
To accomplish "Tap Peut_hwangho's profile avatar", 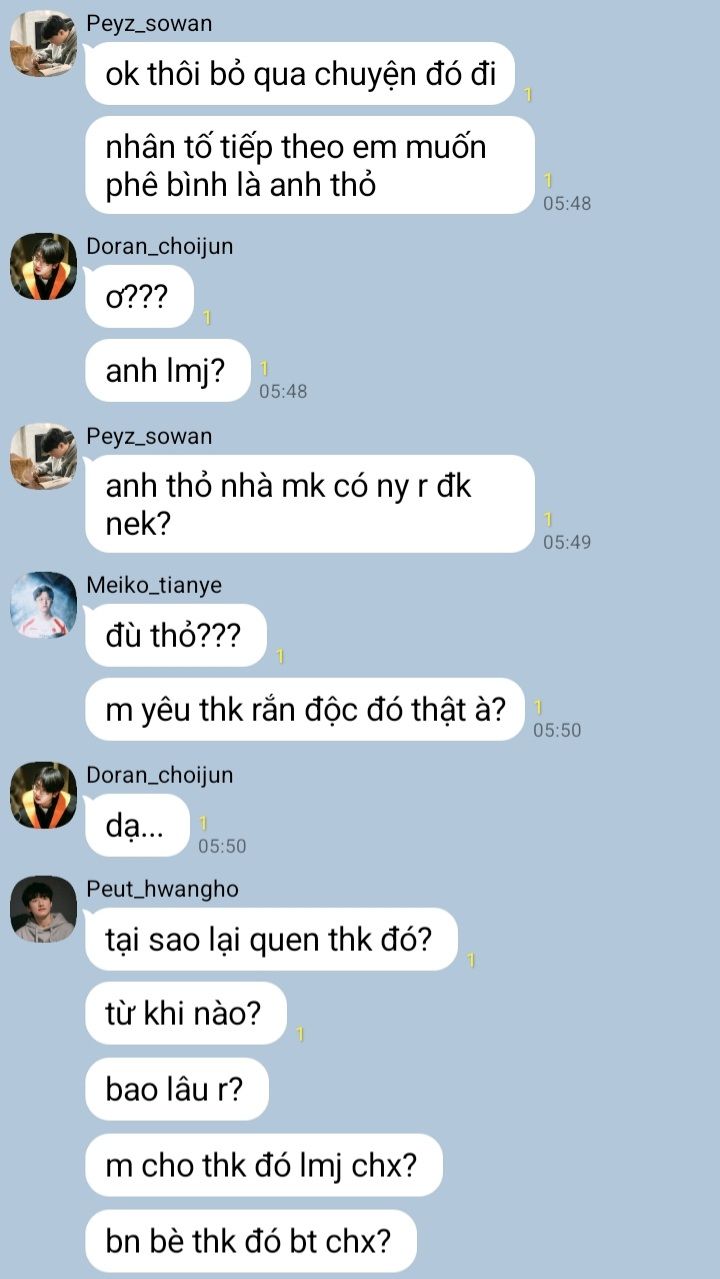I will 43,909.
